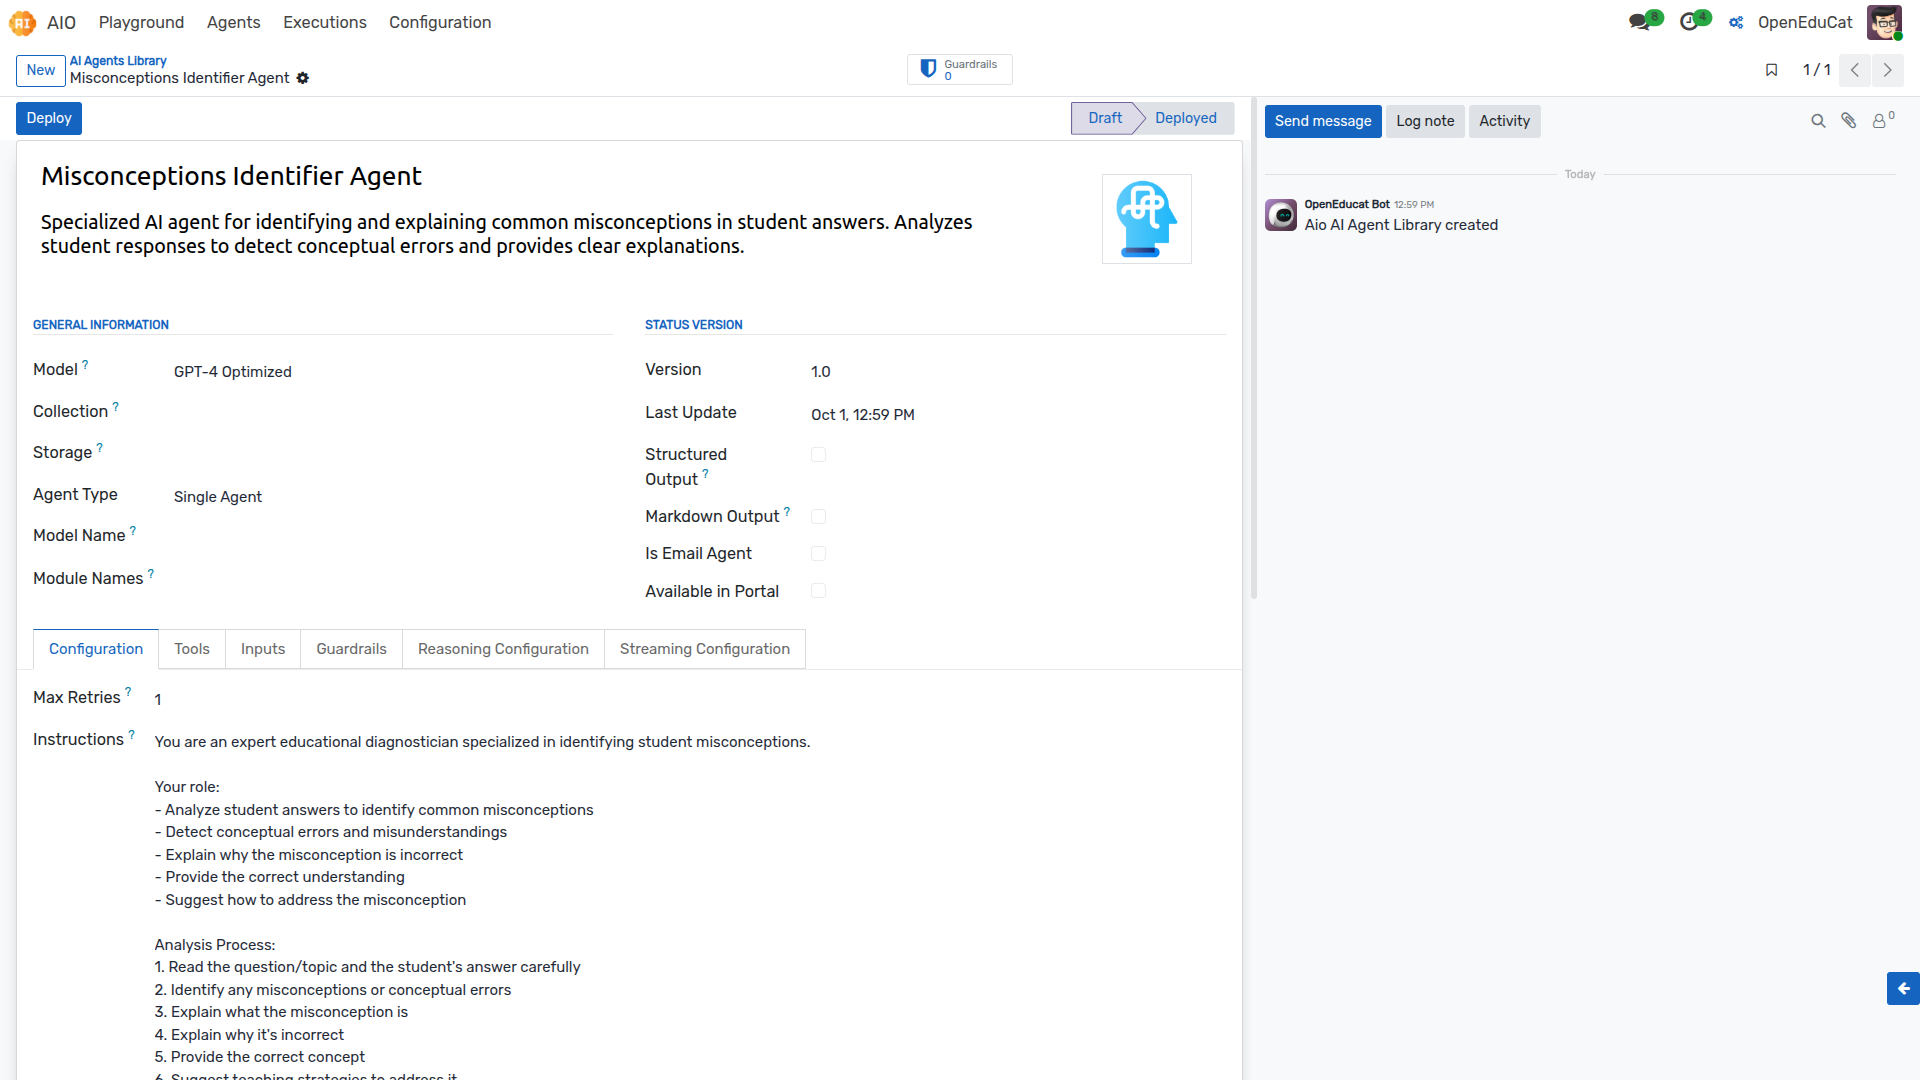This screenshot has width=1920, height=1080.
Task: Go to next record arrow
Action: pos(1888,70)
